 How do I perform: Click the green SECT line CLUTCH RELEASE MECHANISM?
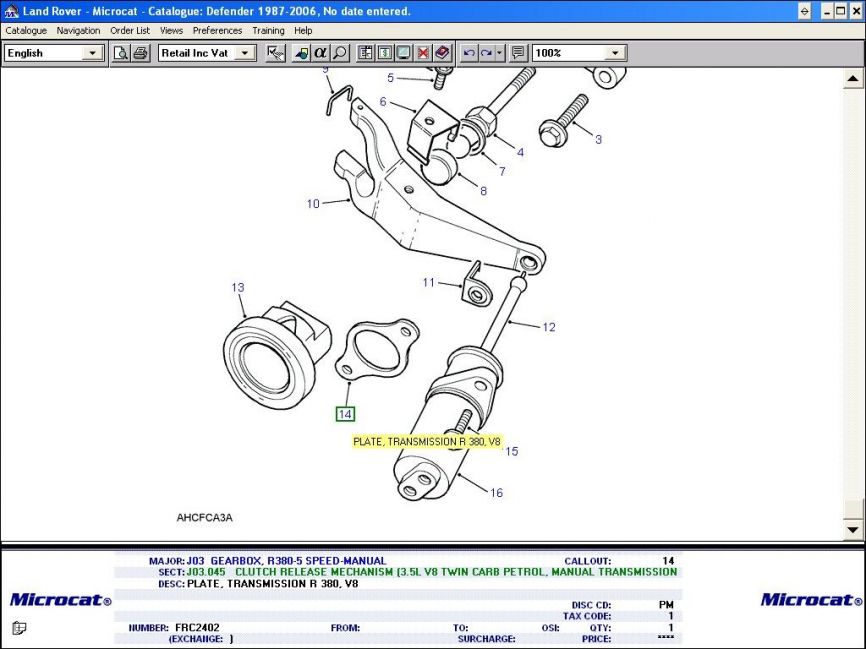point(431,572)
